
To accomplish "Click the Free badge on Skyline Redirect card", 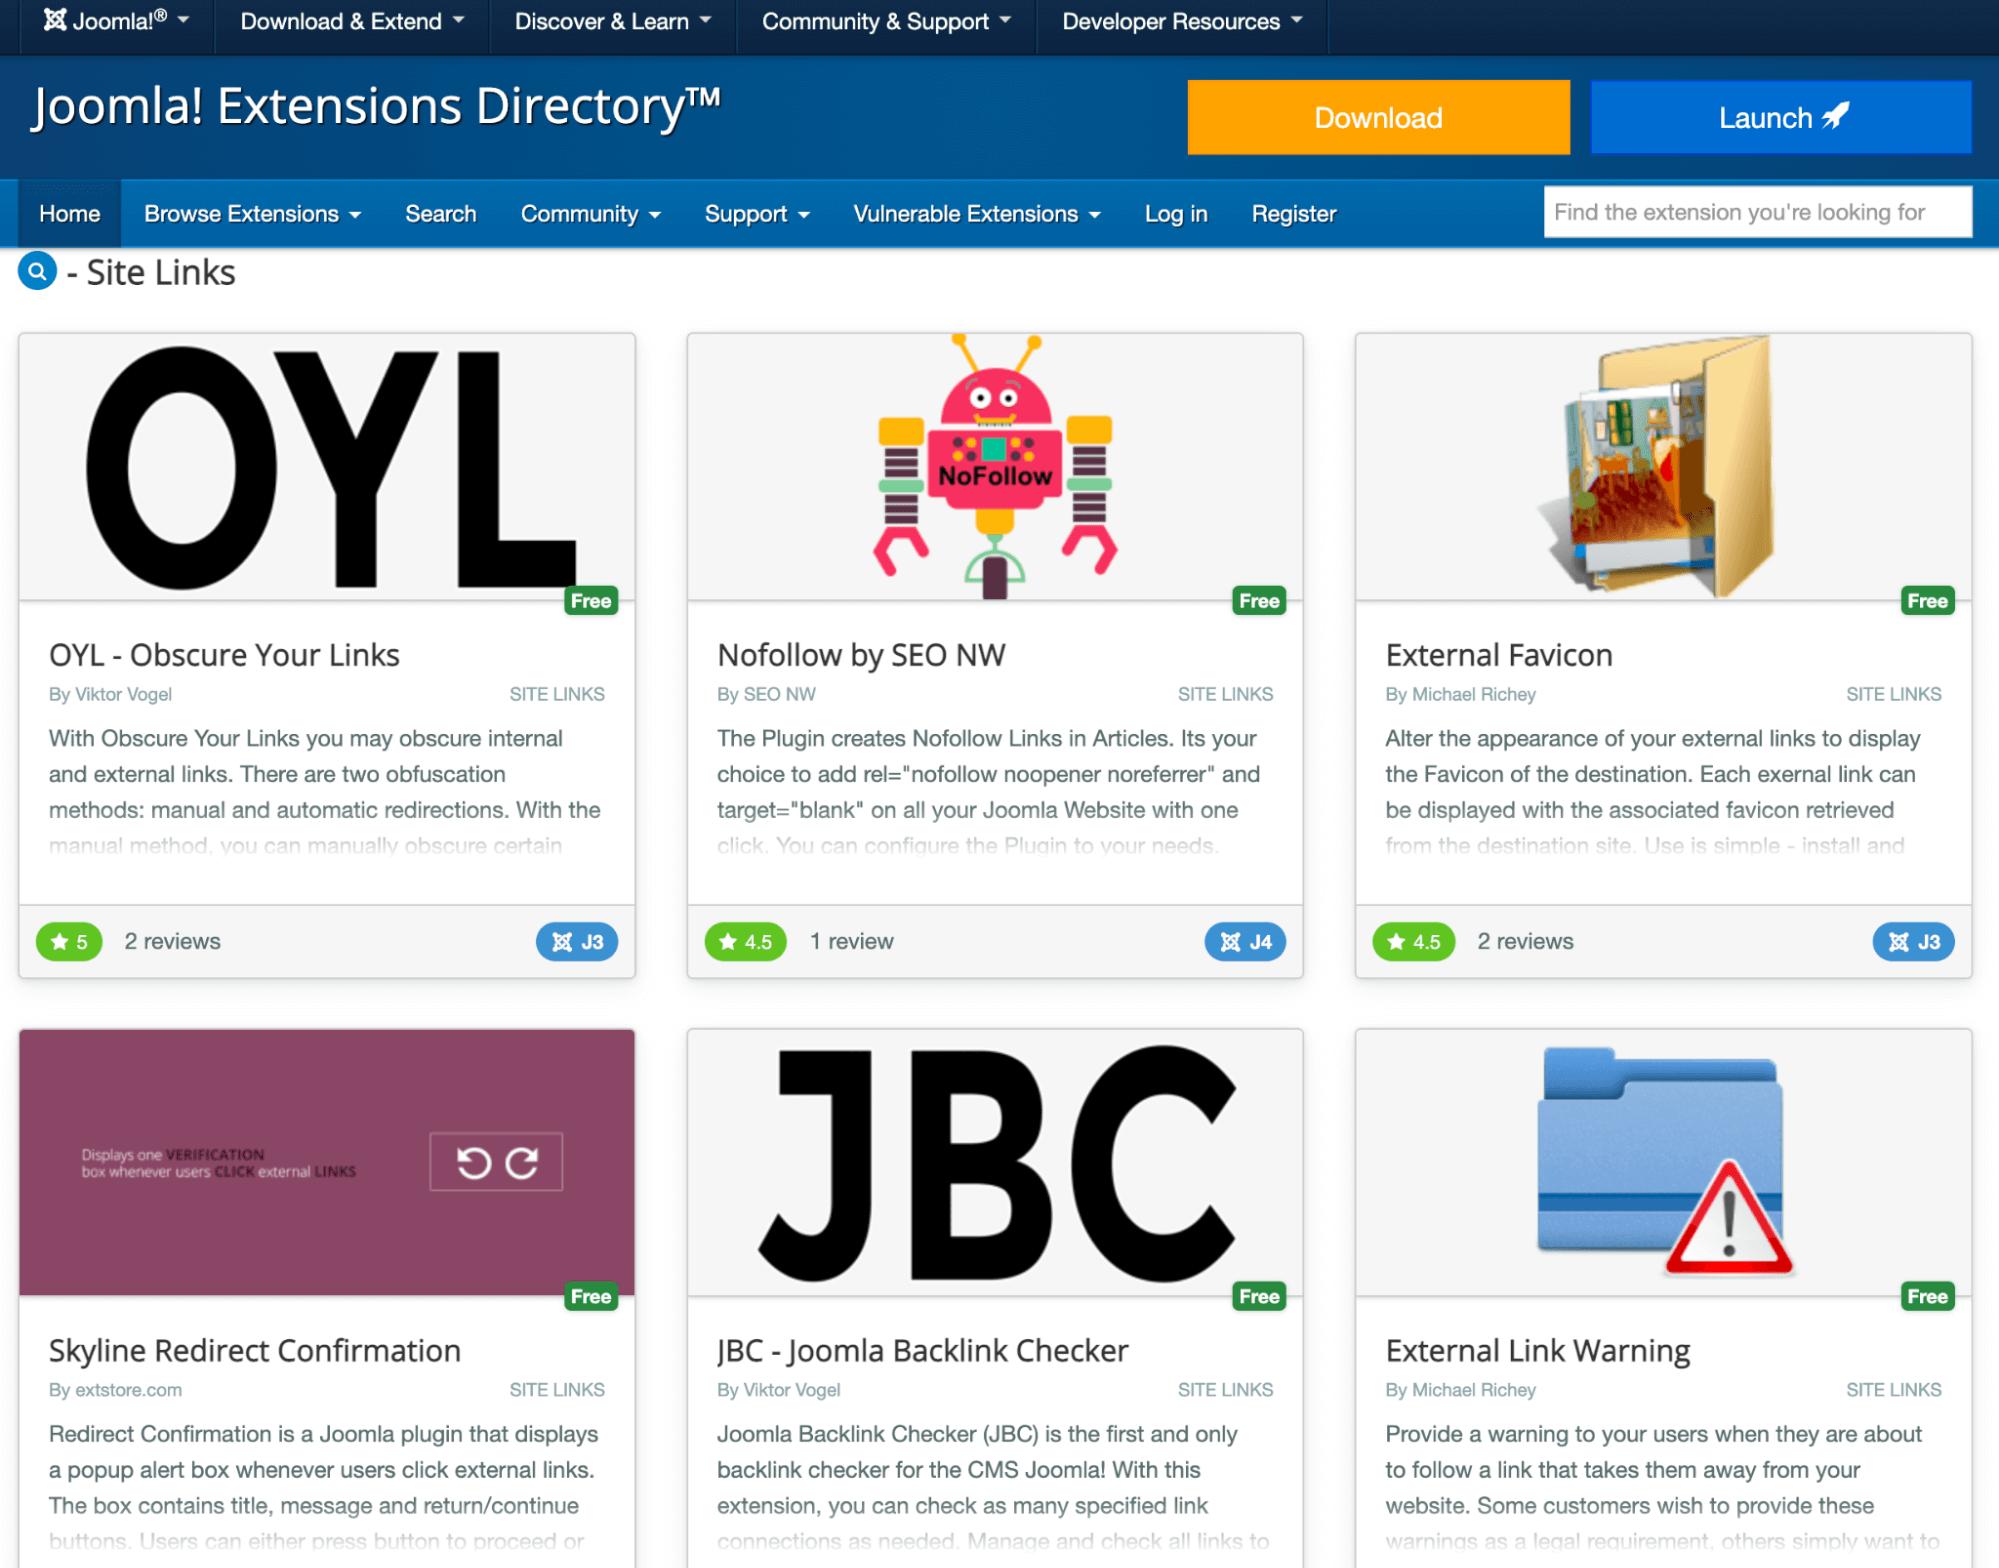I will (591, 1296).
